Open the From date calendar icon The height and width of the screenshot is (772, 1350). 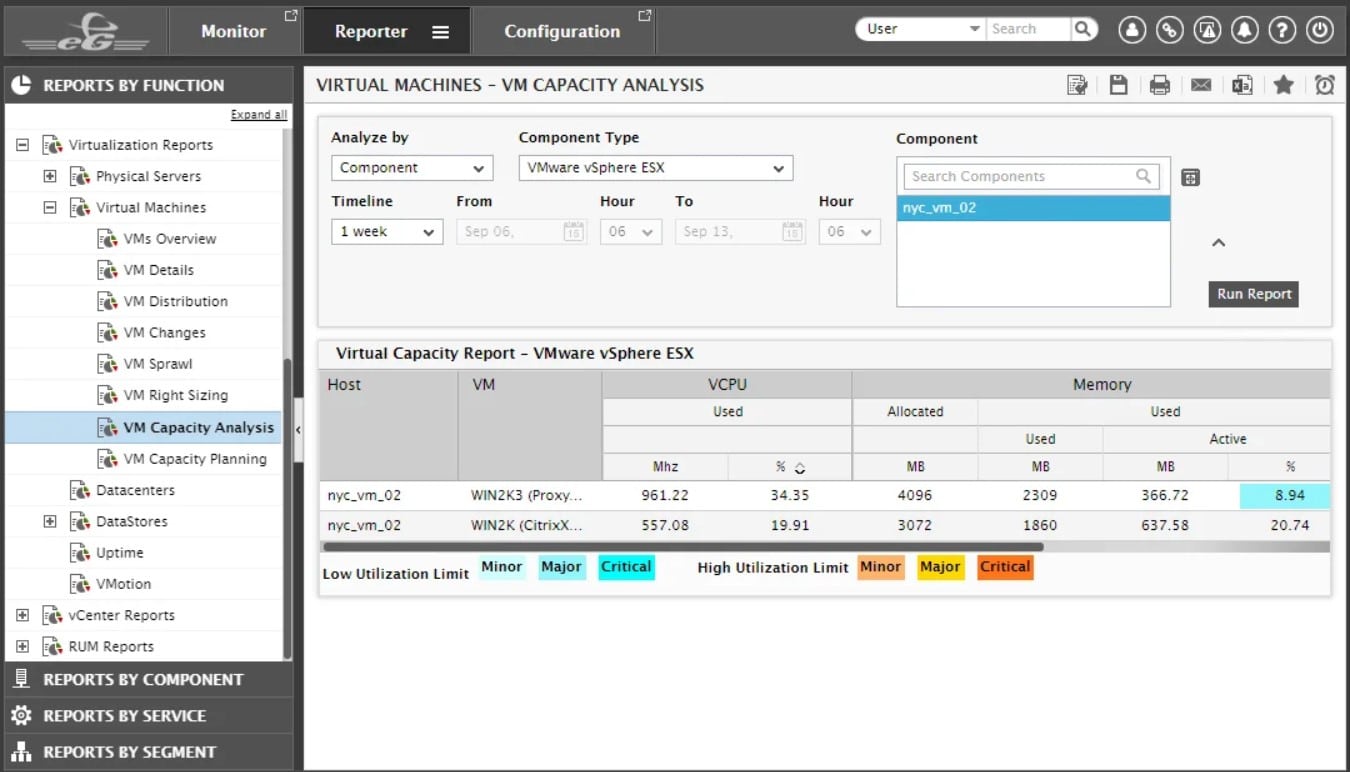click(x=573, y=232)
